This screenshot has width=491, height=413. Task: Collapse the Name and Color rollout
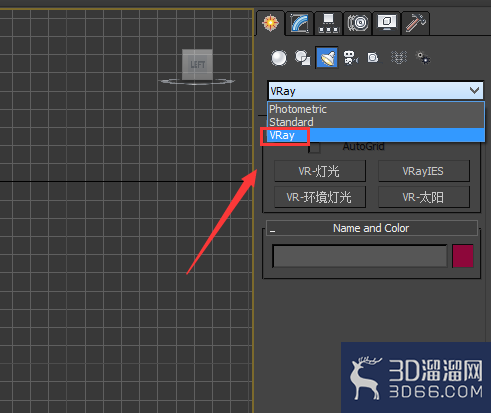tap(372, 228)
